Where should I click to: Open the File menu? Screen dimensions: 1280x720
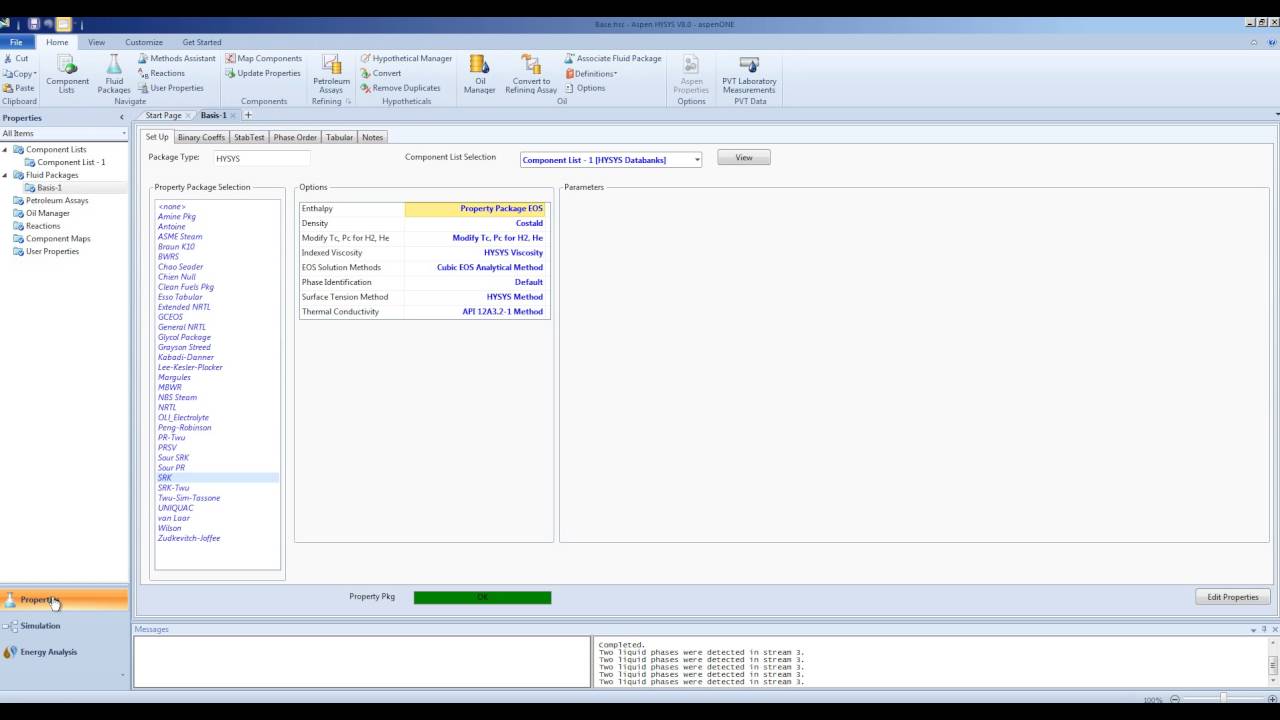point(17,42)
